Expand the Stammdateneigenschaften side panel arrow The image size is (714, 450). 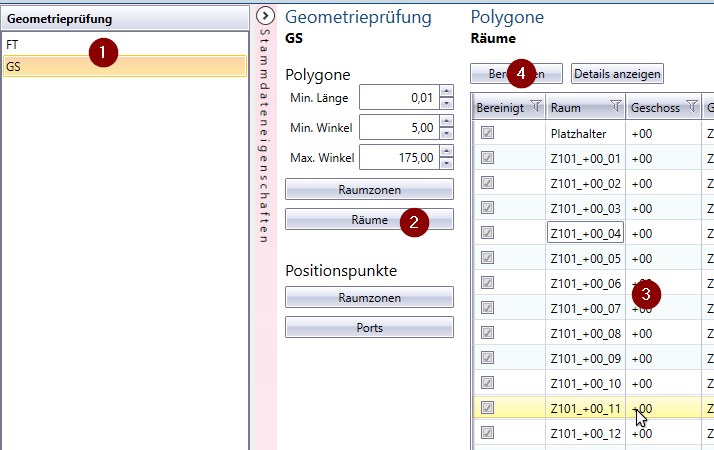[265, 16]
